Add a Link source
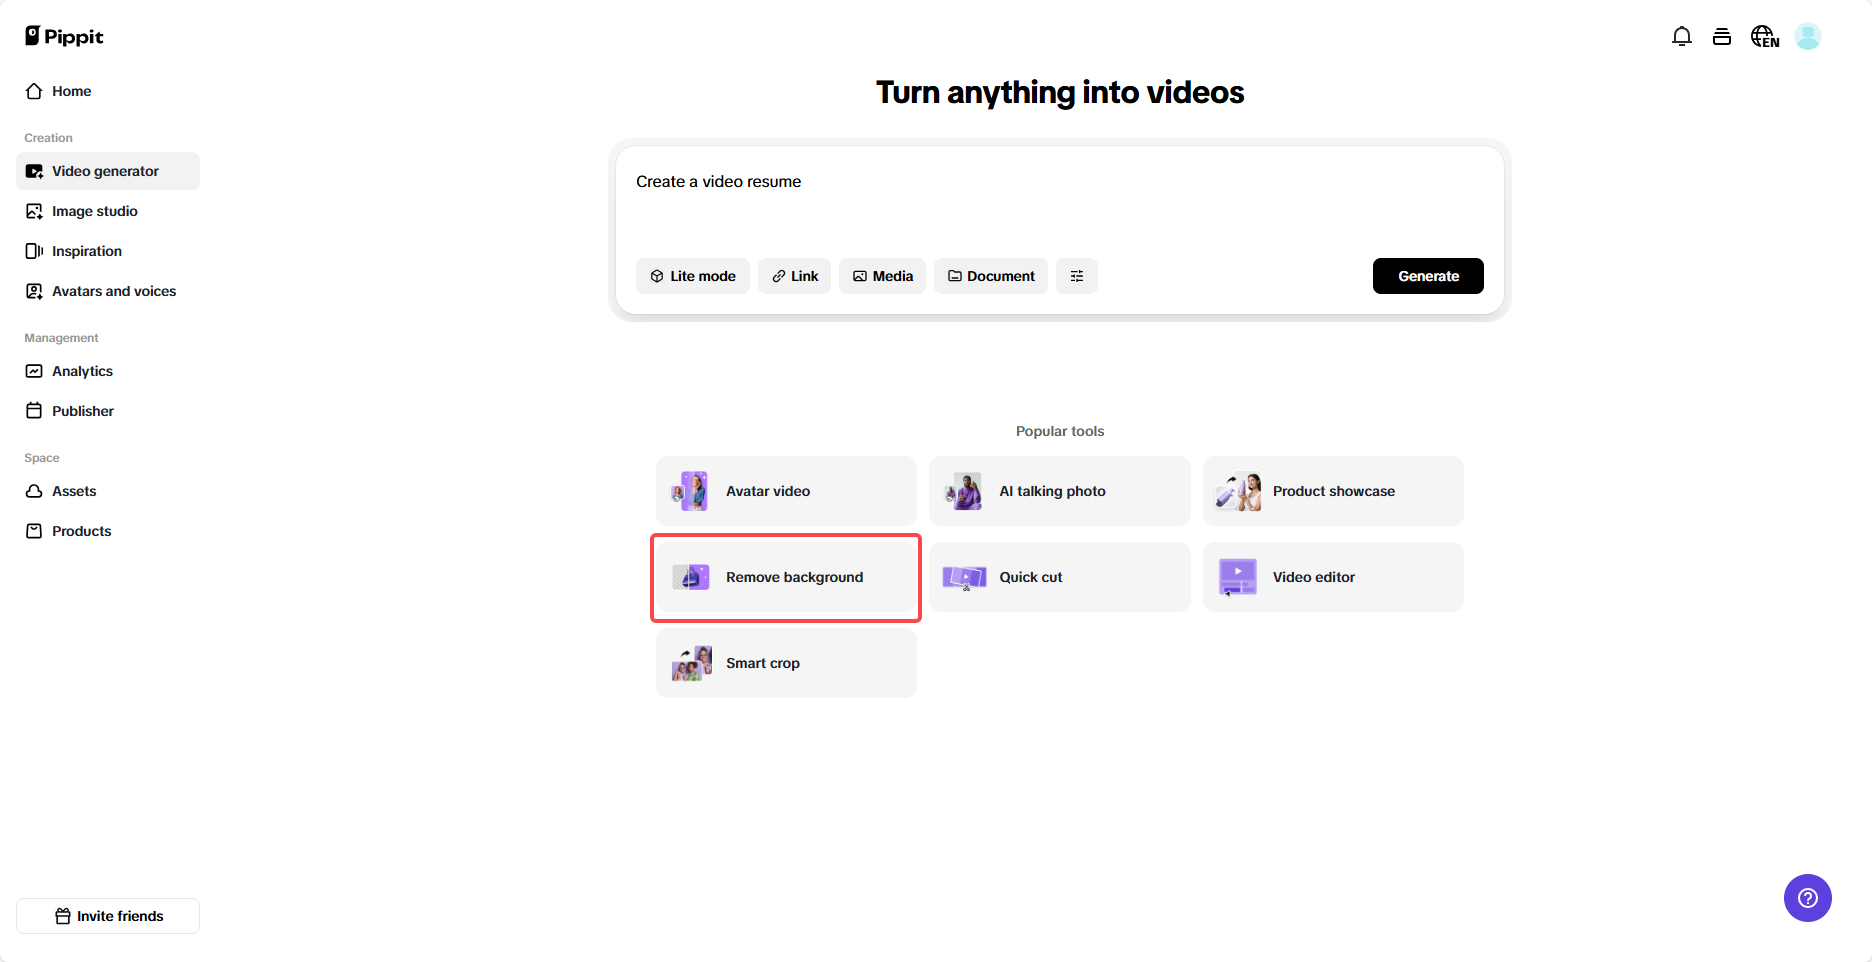 pos(794,276)
